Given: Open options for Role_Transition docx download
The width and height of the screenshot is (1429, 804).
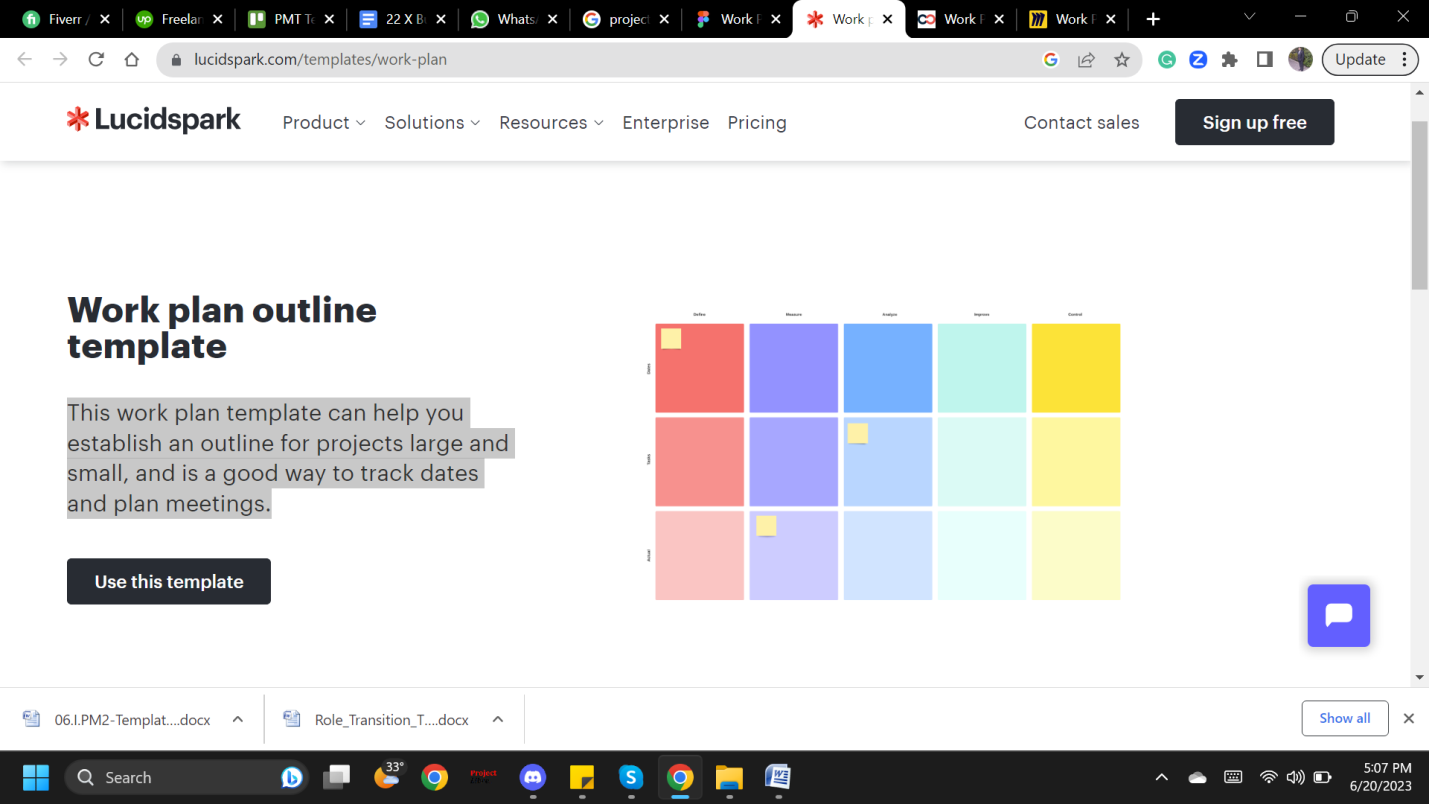Looking at the screenshot, I should [x=498, y=719].
